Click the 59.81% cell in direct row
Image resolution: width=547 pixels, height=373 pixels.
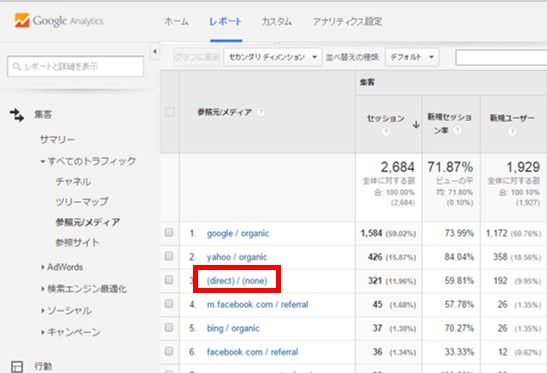459,281
